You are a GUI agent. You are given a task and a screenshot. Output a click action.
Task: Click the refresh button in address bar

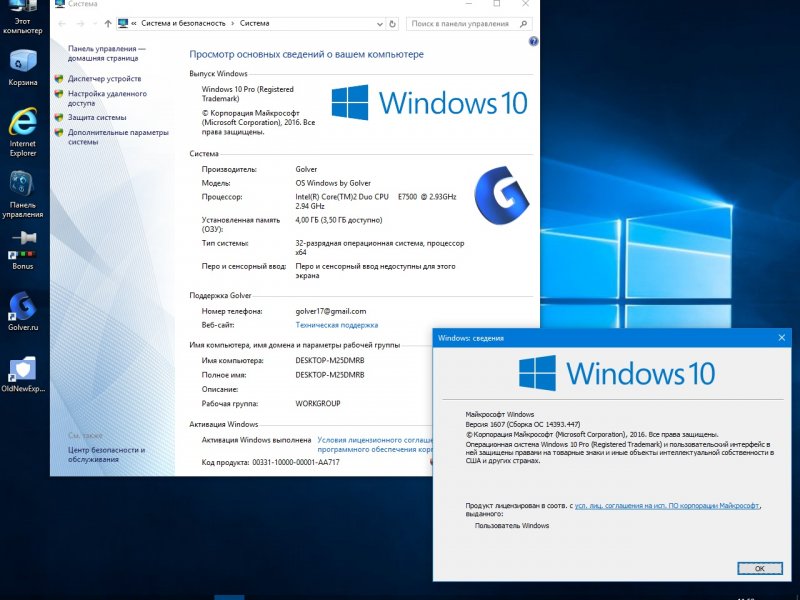tap(392, 23)
